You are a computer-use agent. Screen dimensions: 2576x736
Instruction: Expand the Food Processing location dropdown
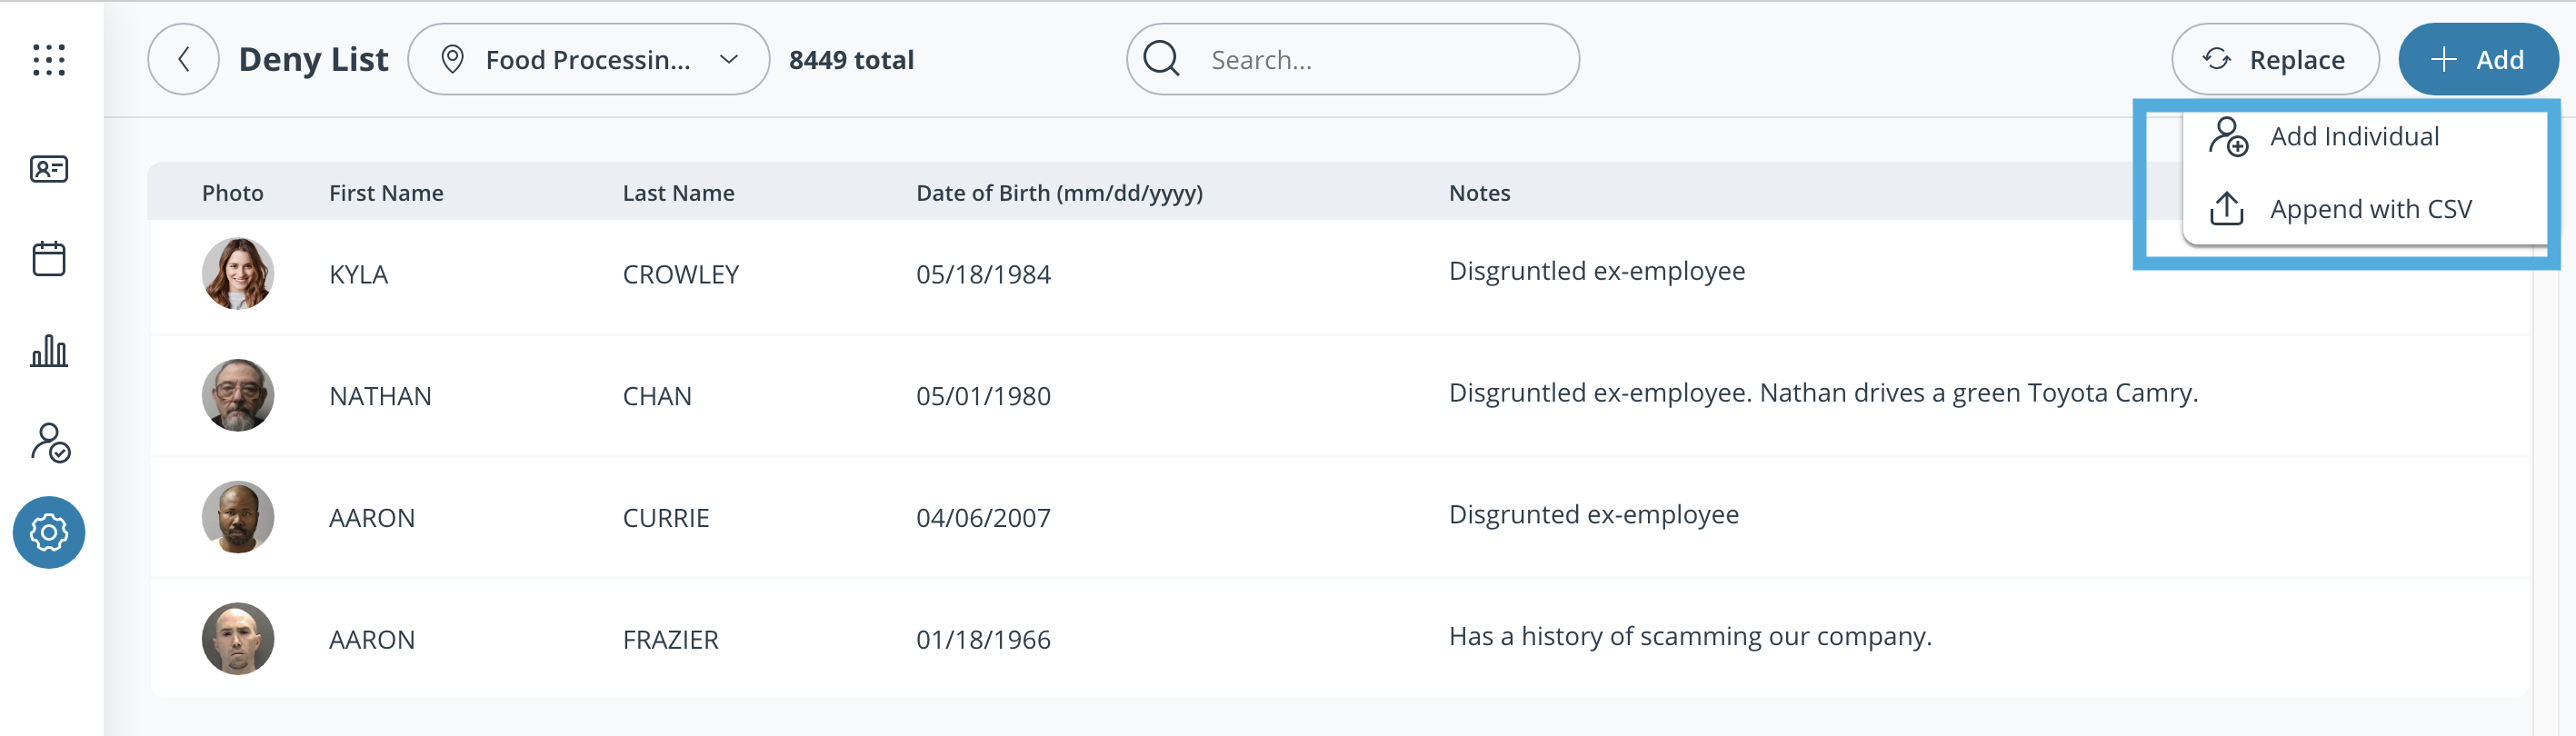tap(588, 60)
